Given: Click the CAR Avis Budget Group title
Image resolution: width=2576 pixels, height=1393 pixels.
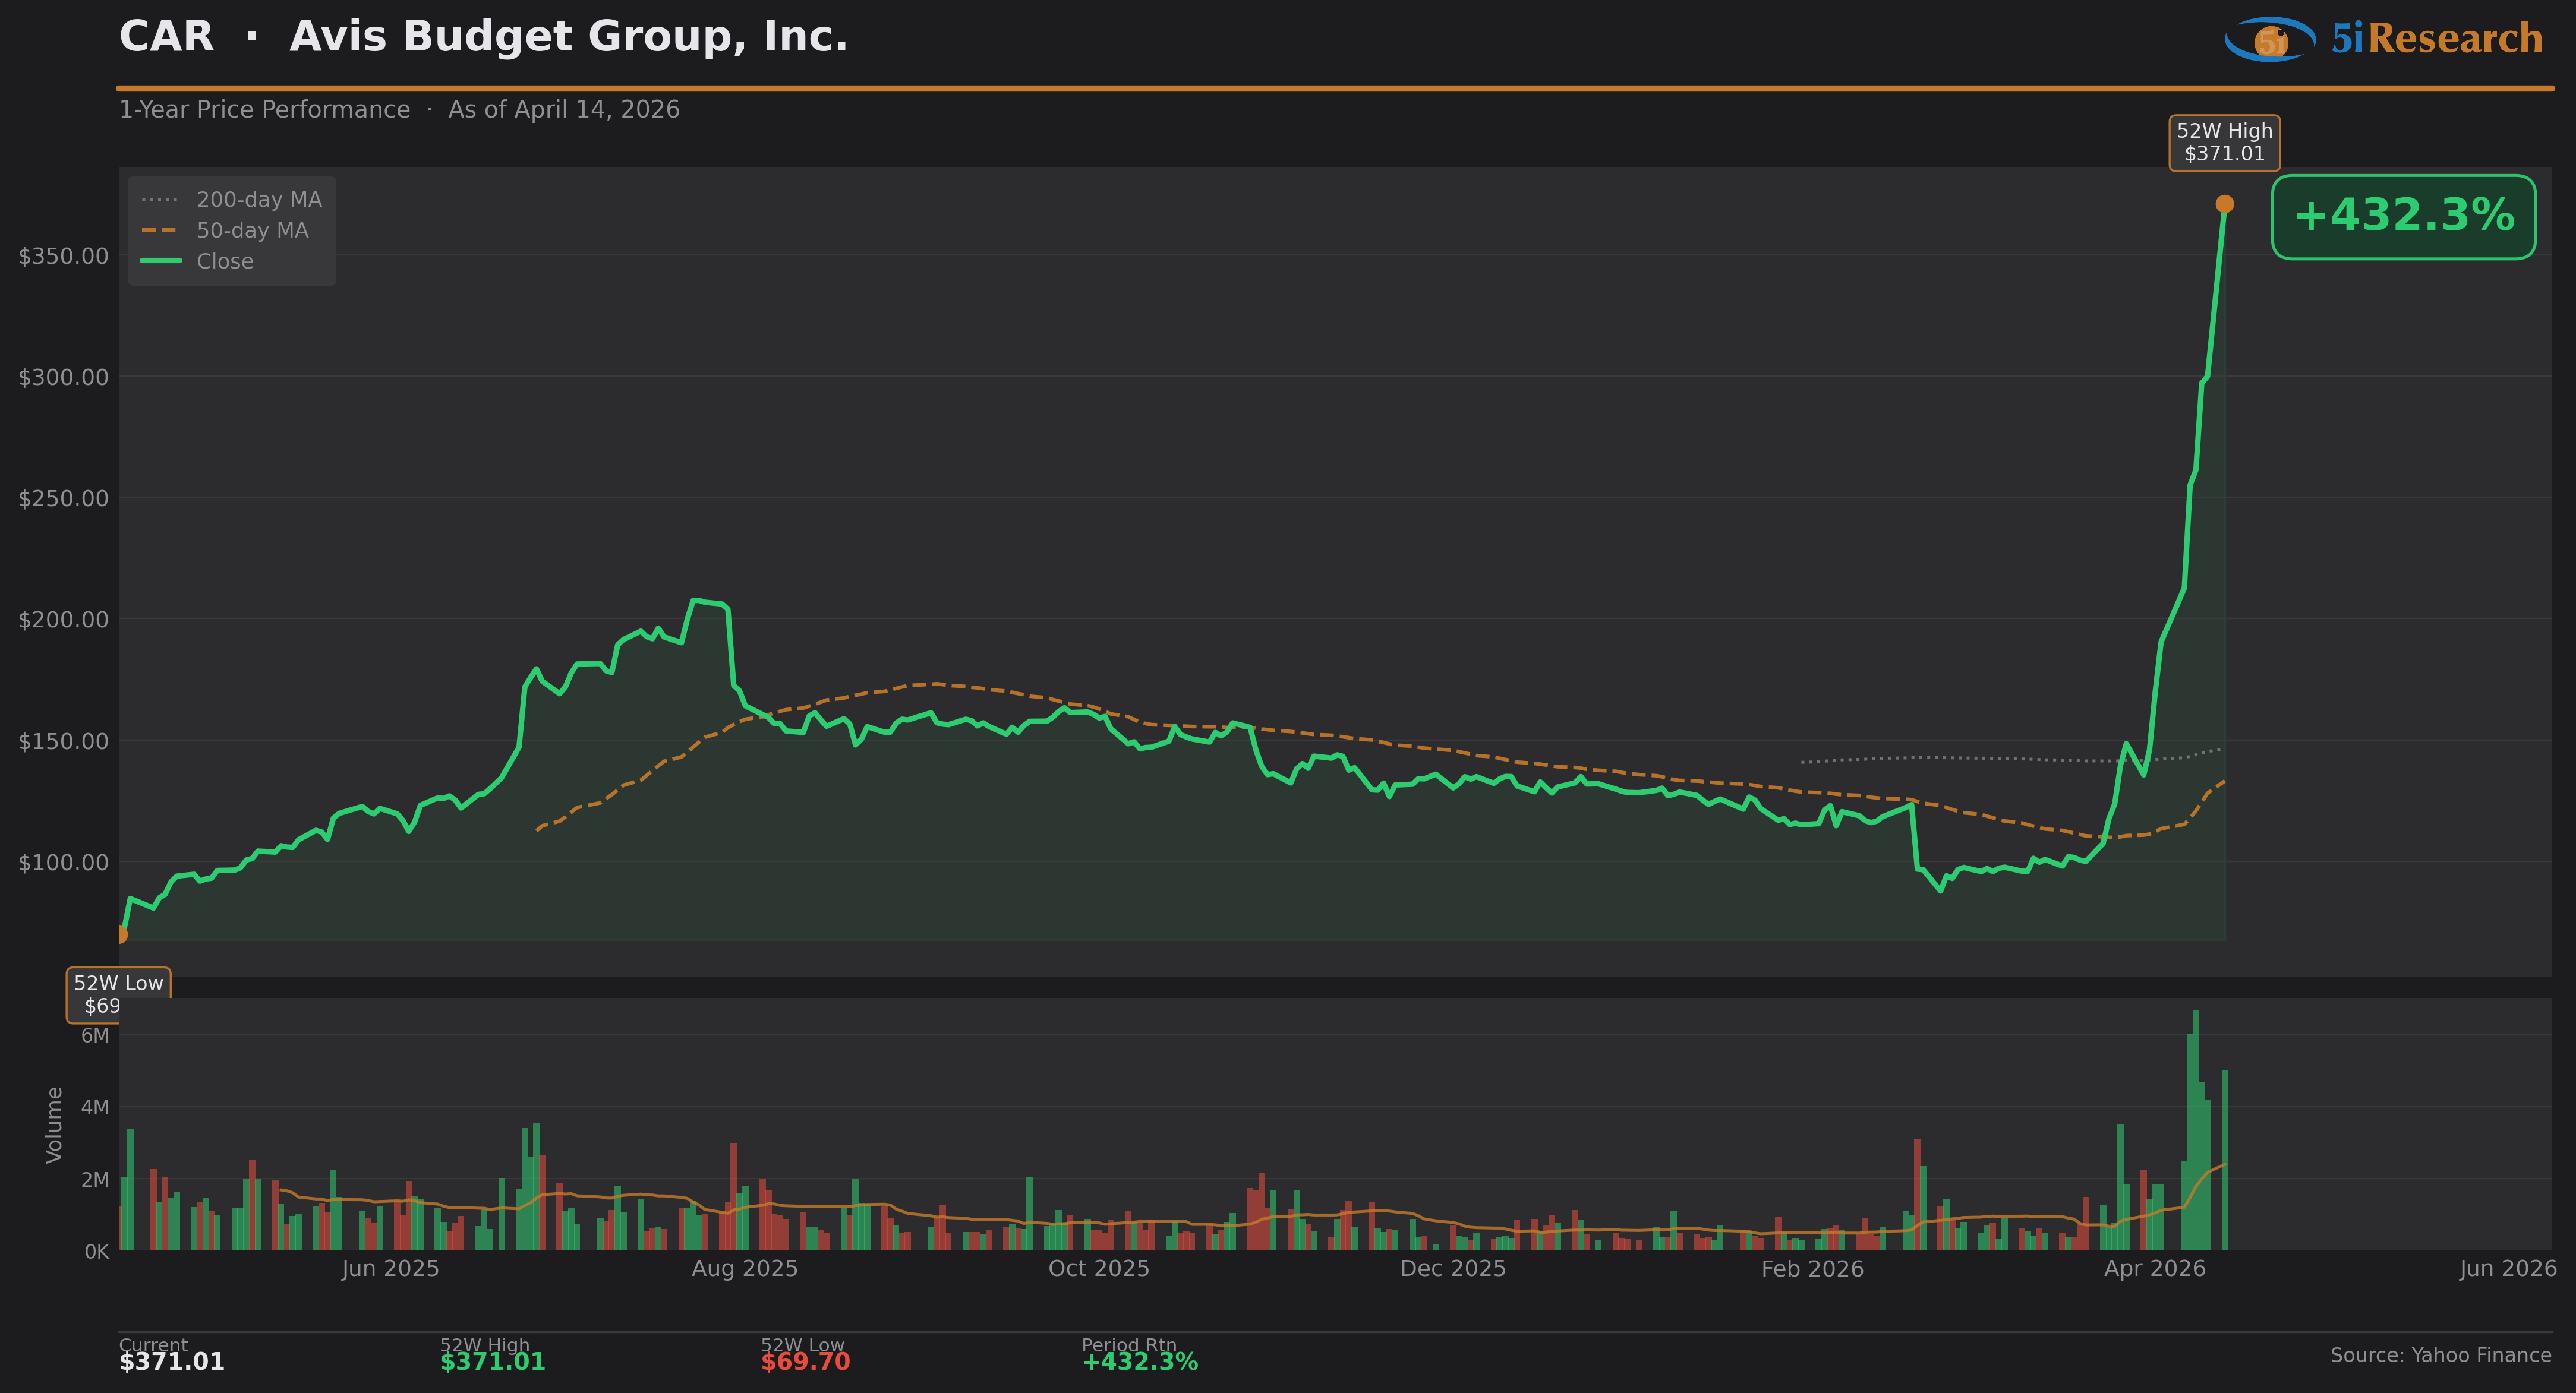Looking at the screenshot, I should tap(483, 37).
